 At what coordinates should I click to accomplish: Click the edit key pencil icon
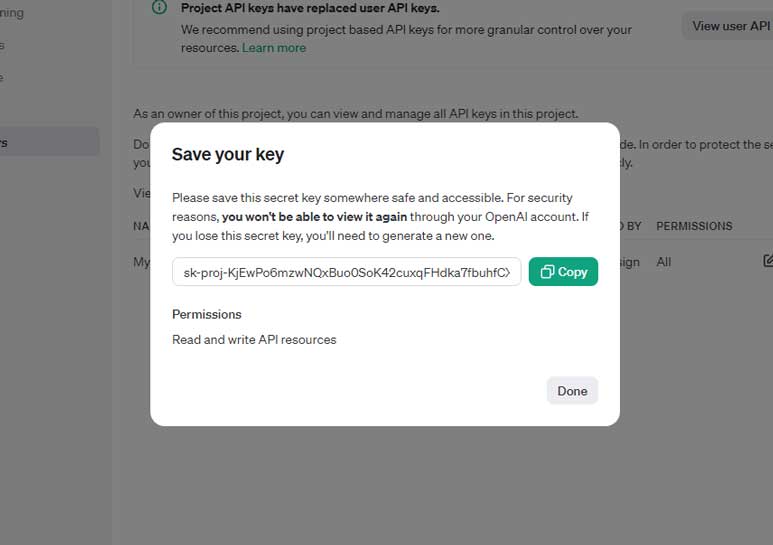tap(768, 261)
